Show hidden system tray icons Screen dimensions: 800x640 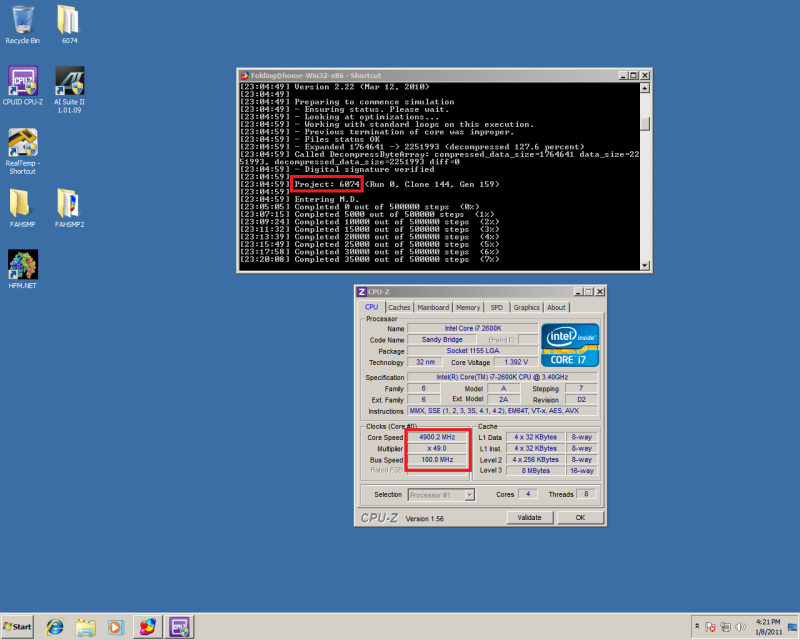coord(697,626)
